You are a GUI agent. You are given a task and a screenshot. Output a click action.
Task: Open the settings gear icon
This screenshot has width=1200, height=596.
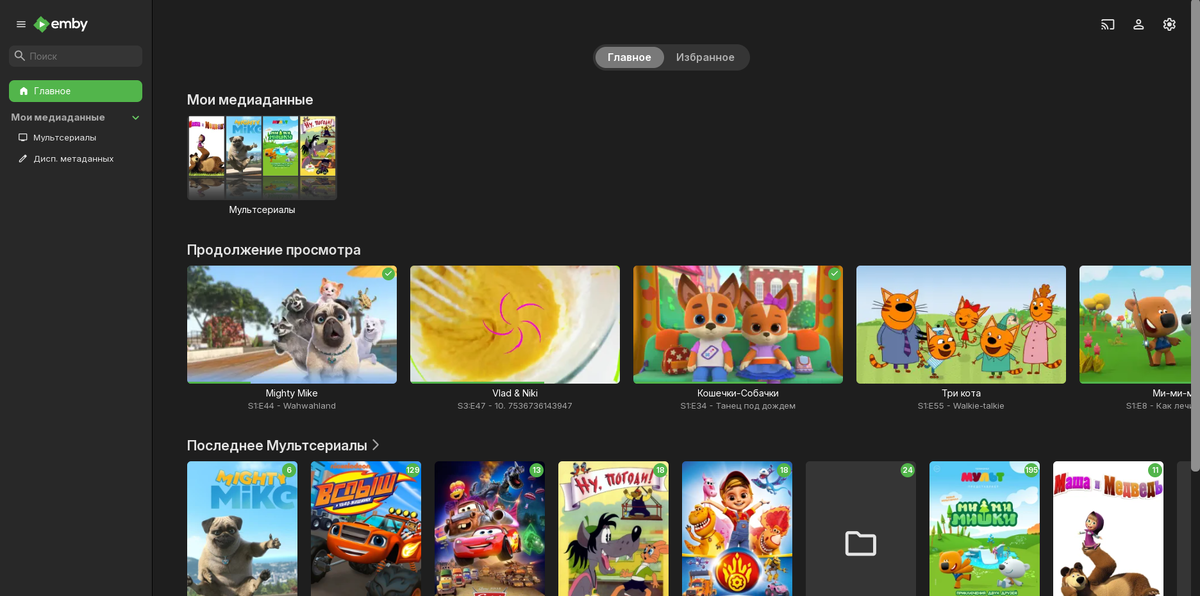(x=1169, y=24)
